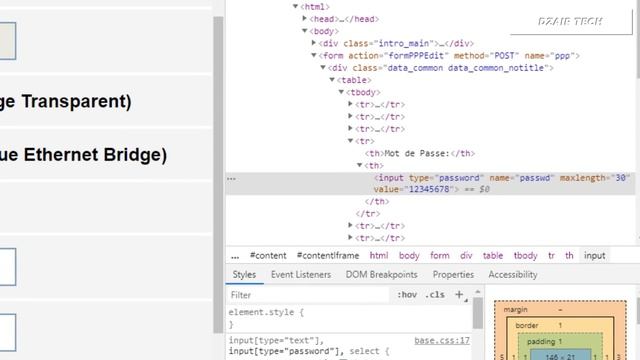
Task: Expand the third collapsed tr row
Action: [x=350, y=129]
